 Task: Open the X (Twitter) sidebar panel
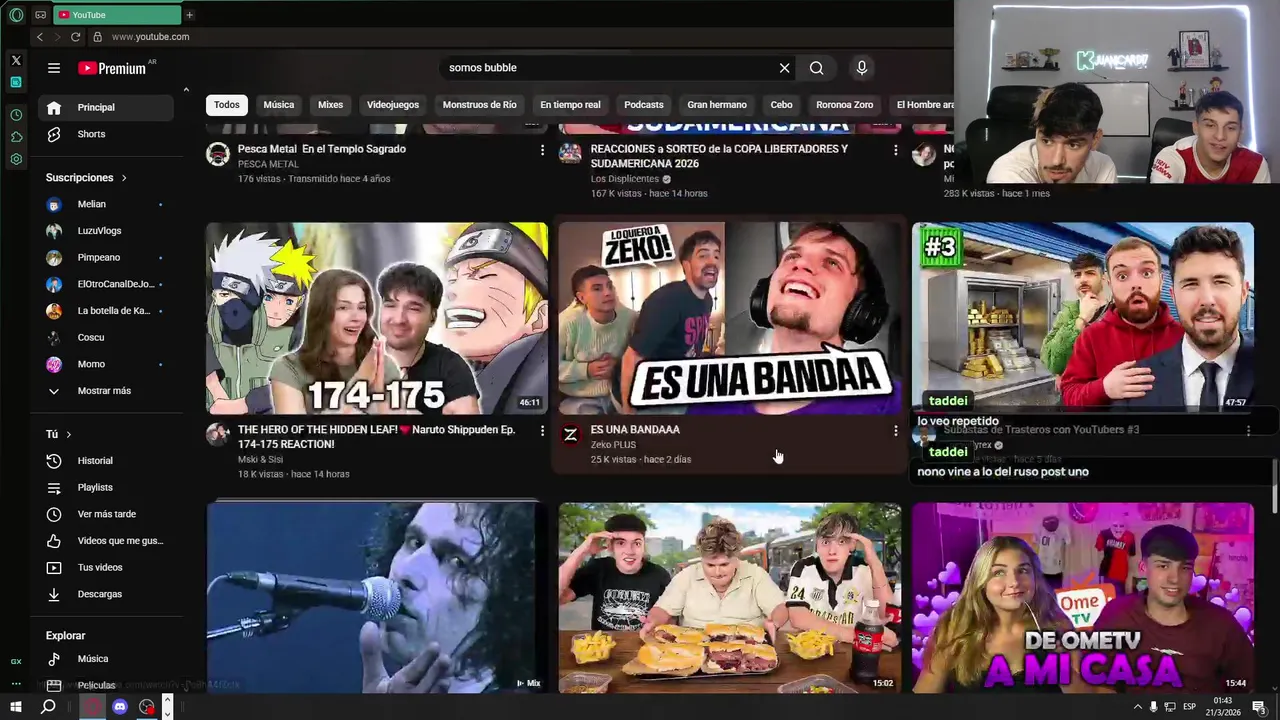(x=16, y=60)
